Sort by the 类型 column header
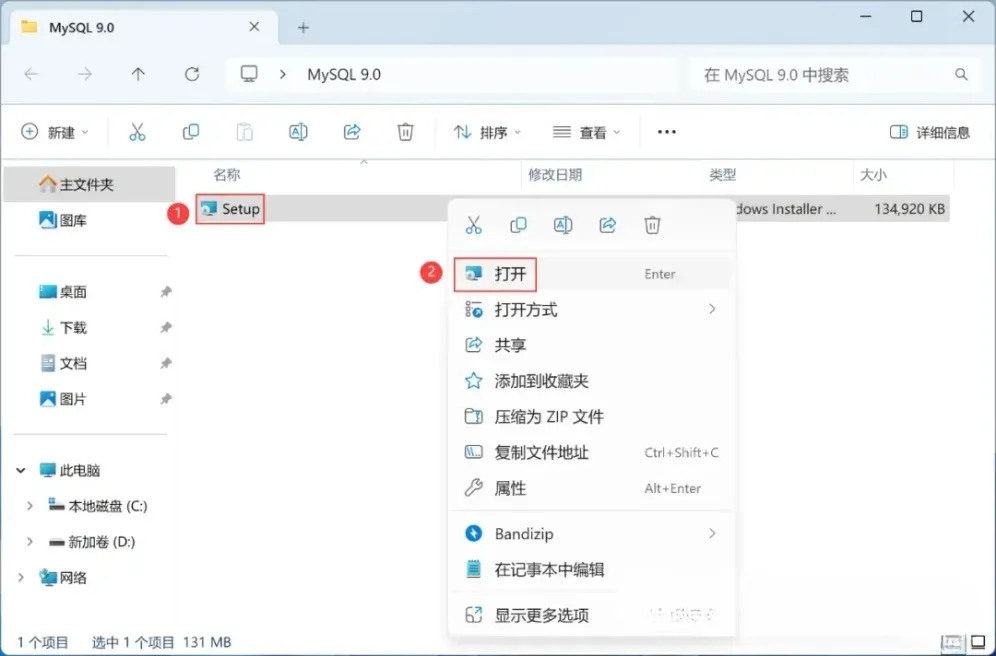The width and height of the screenshot is (996, 656). [722, 175]
